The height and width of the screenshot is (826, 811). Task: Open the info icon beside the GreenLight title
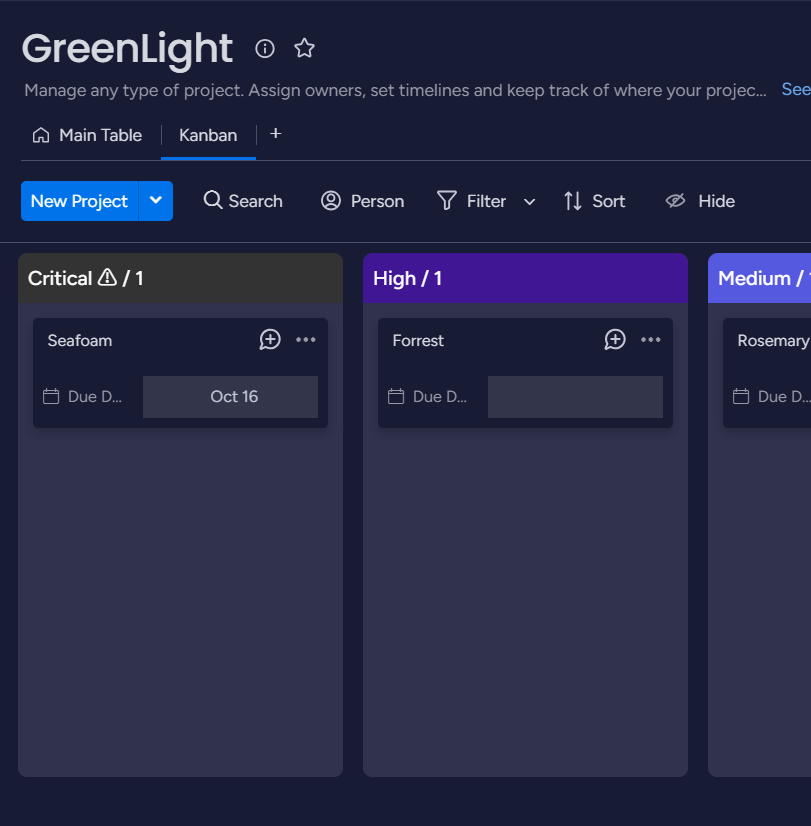tap(264, 48)
